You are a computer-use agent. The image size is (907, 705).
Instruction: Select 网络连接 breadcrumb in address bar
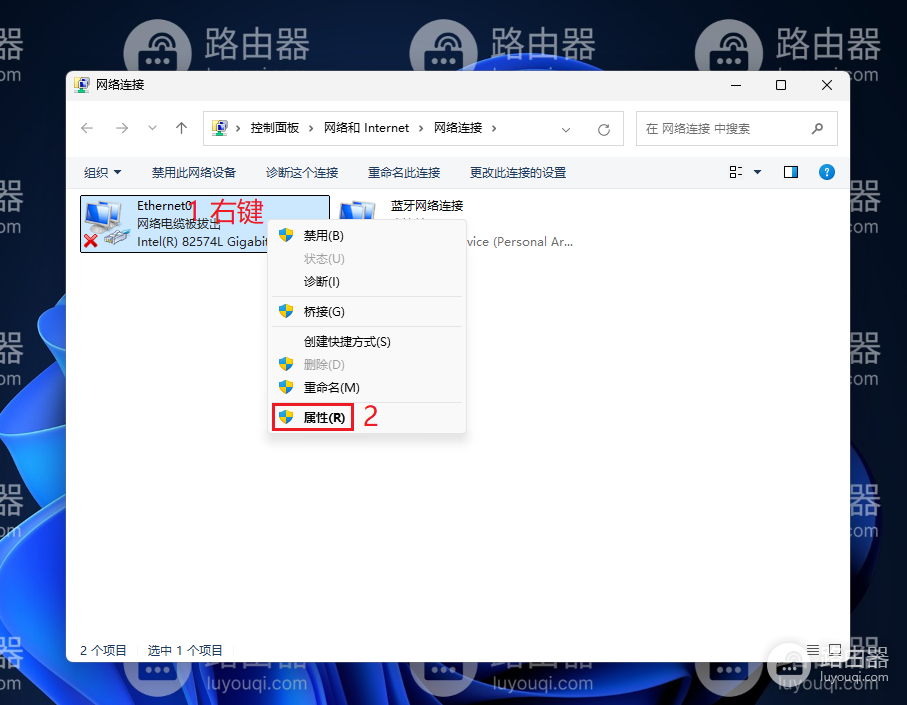point(458,128)
